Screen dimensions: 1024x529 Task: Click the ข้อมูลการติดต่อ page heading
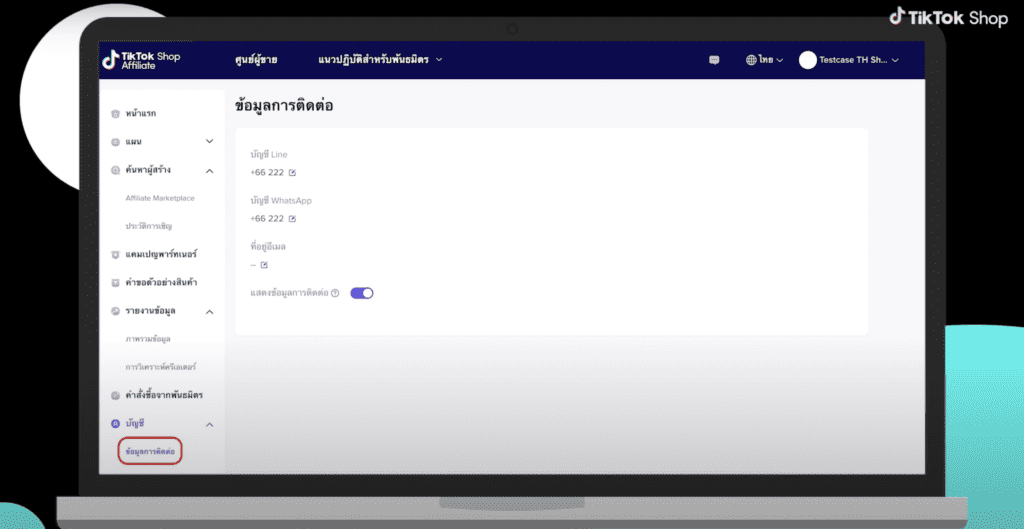pos(284,106)
